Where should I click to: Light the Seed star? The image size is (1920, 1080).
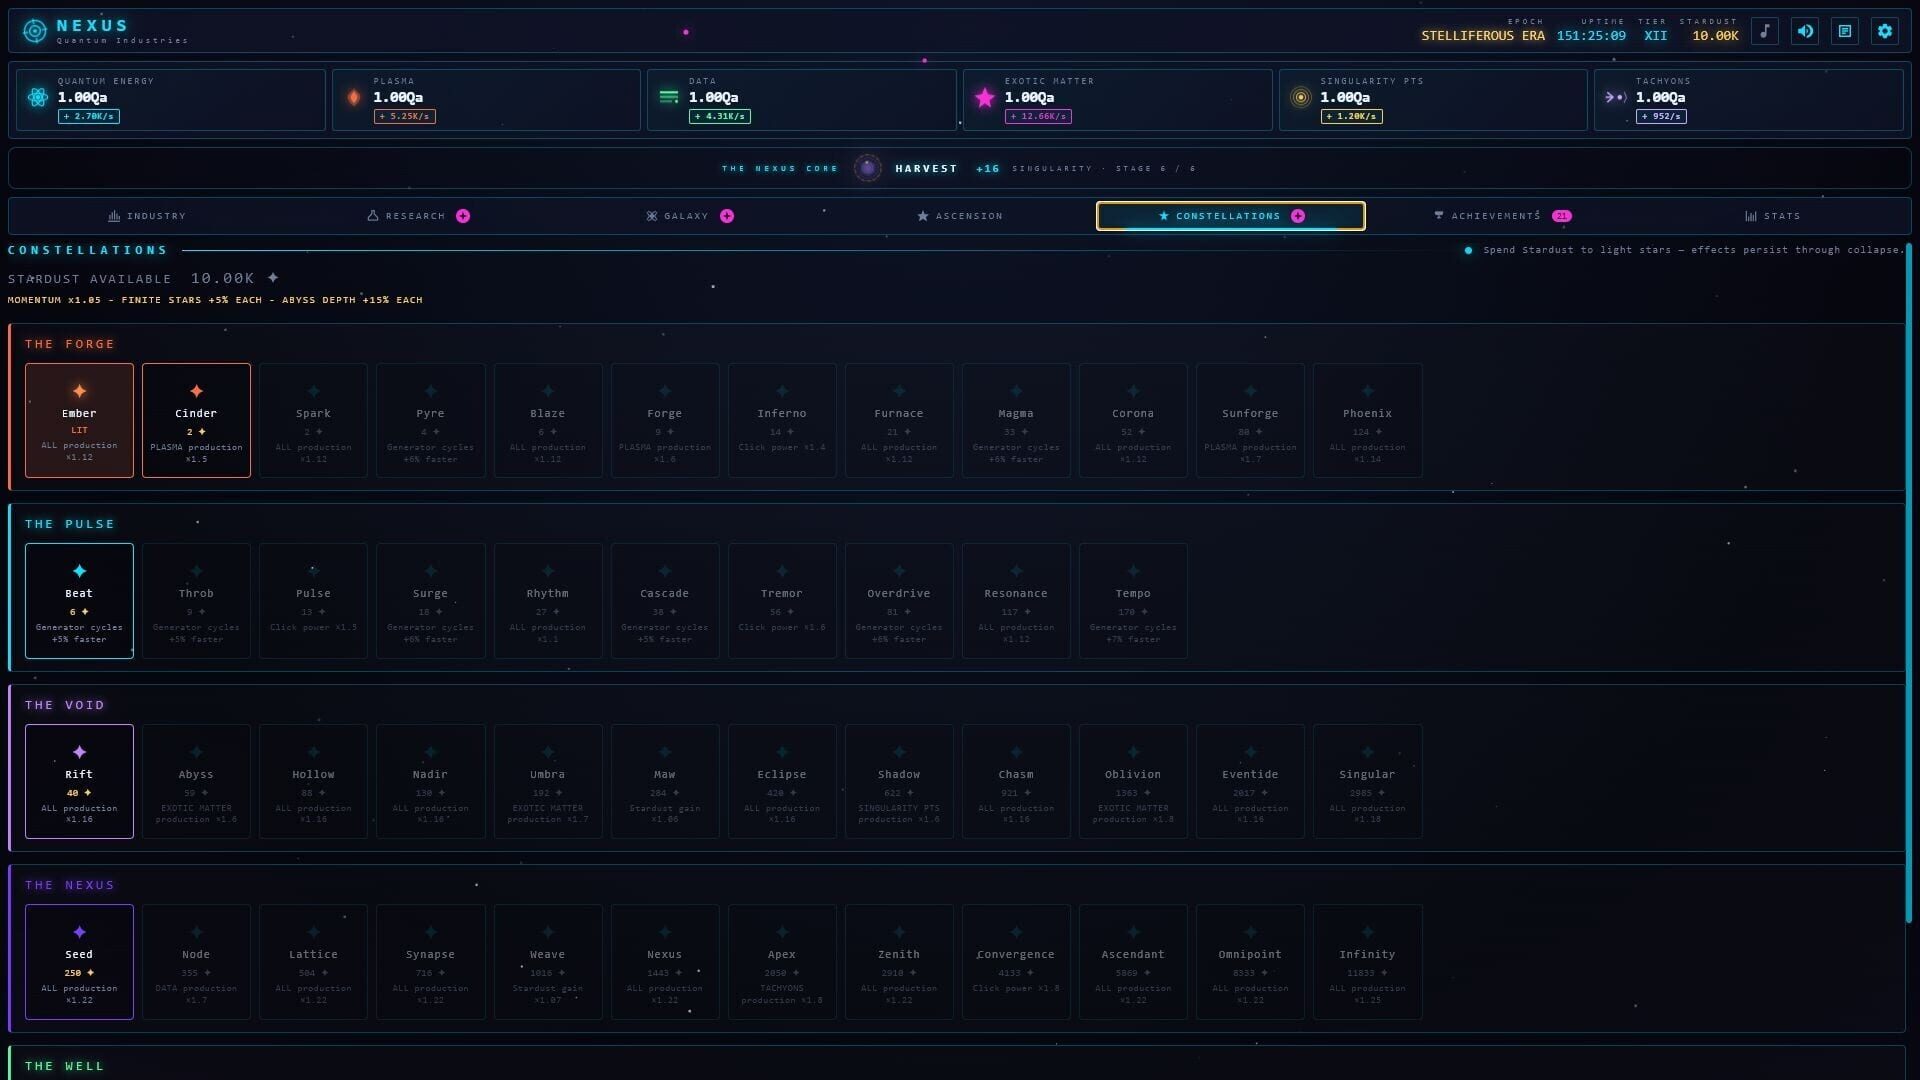point(79,962)
